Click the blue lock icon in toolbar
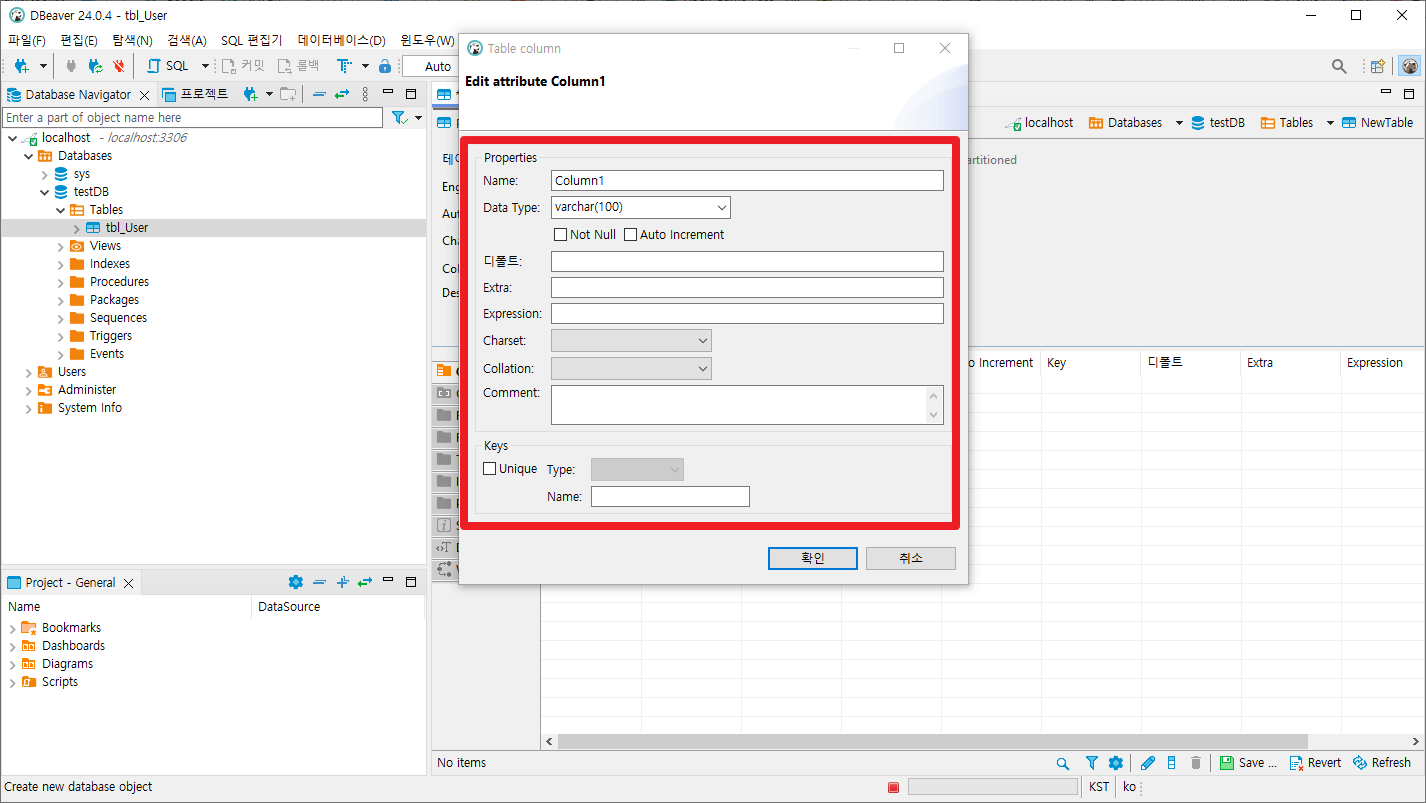The image size is (1426, 803). (x=385, y=66)
